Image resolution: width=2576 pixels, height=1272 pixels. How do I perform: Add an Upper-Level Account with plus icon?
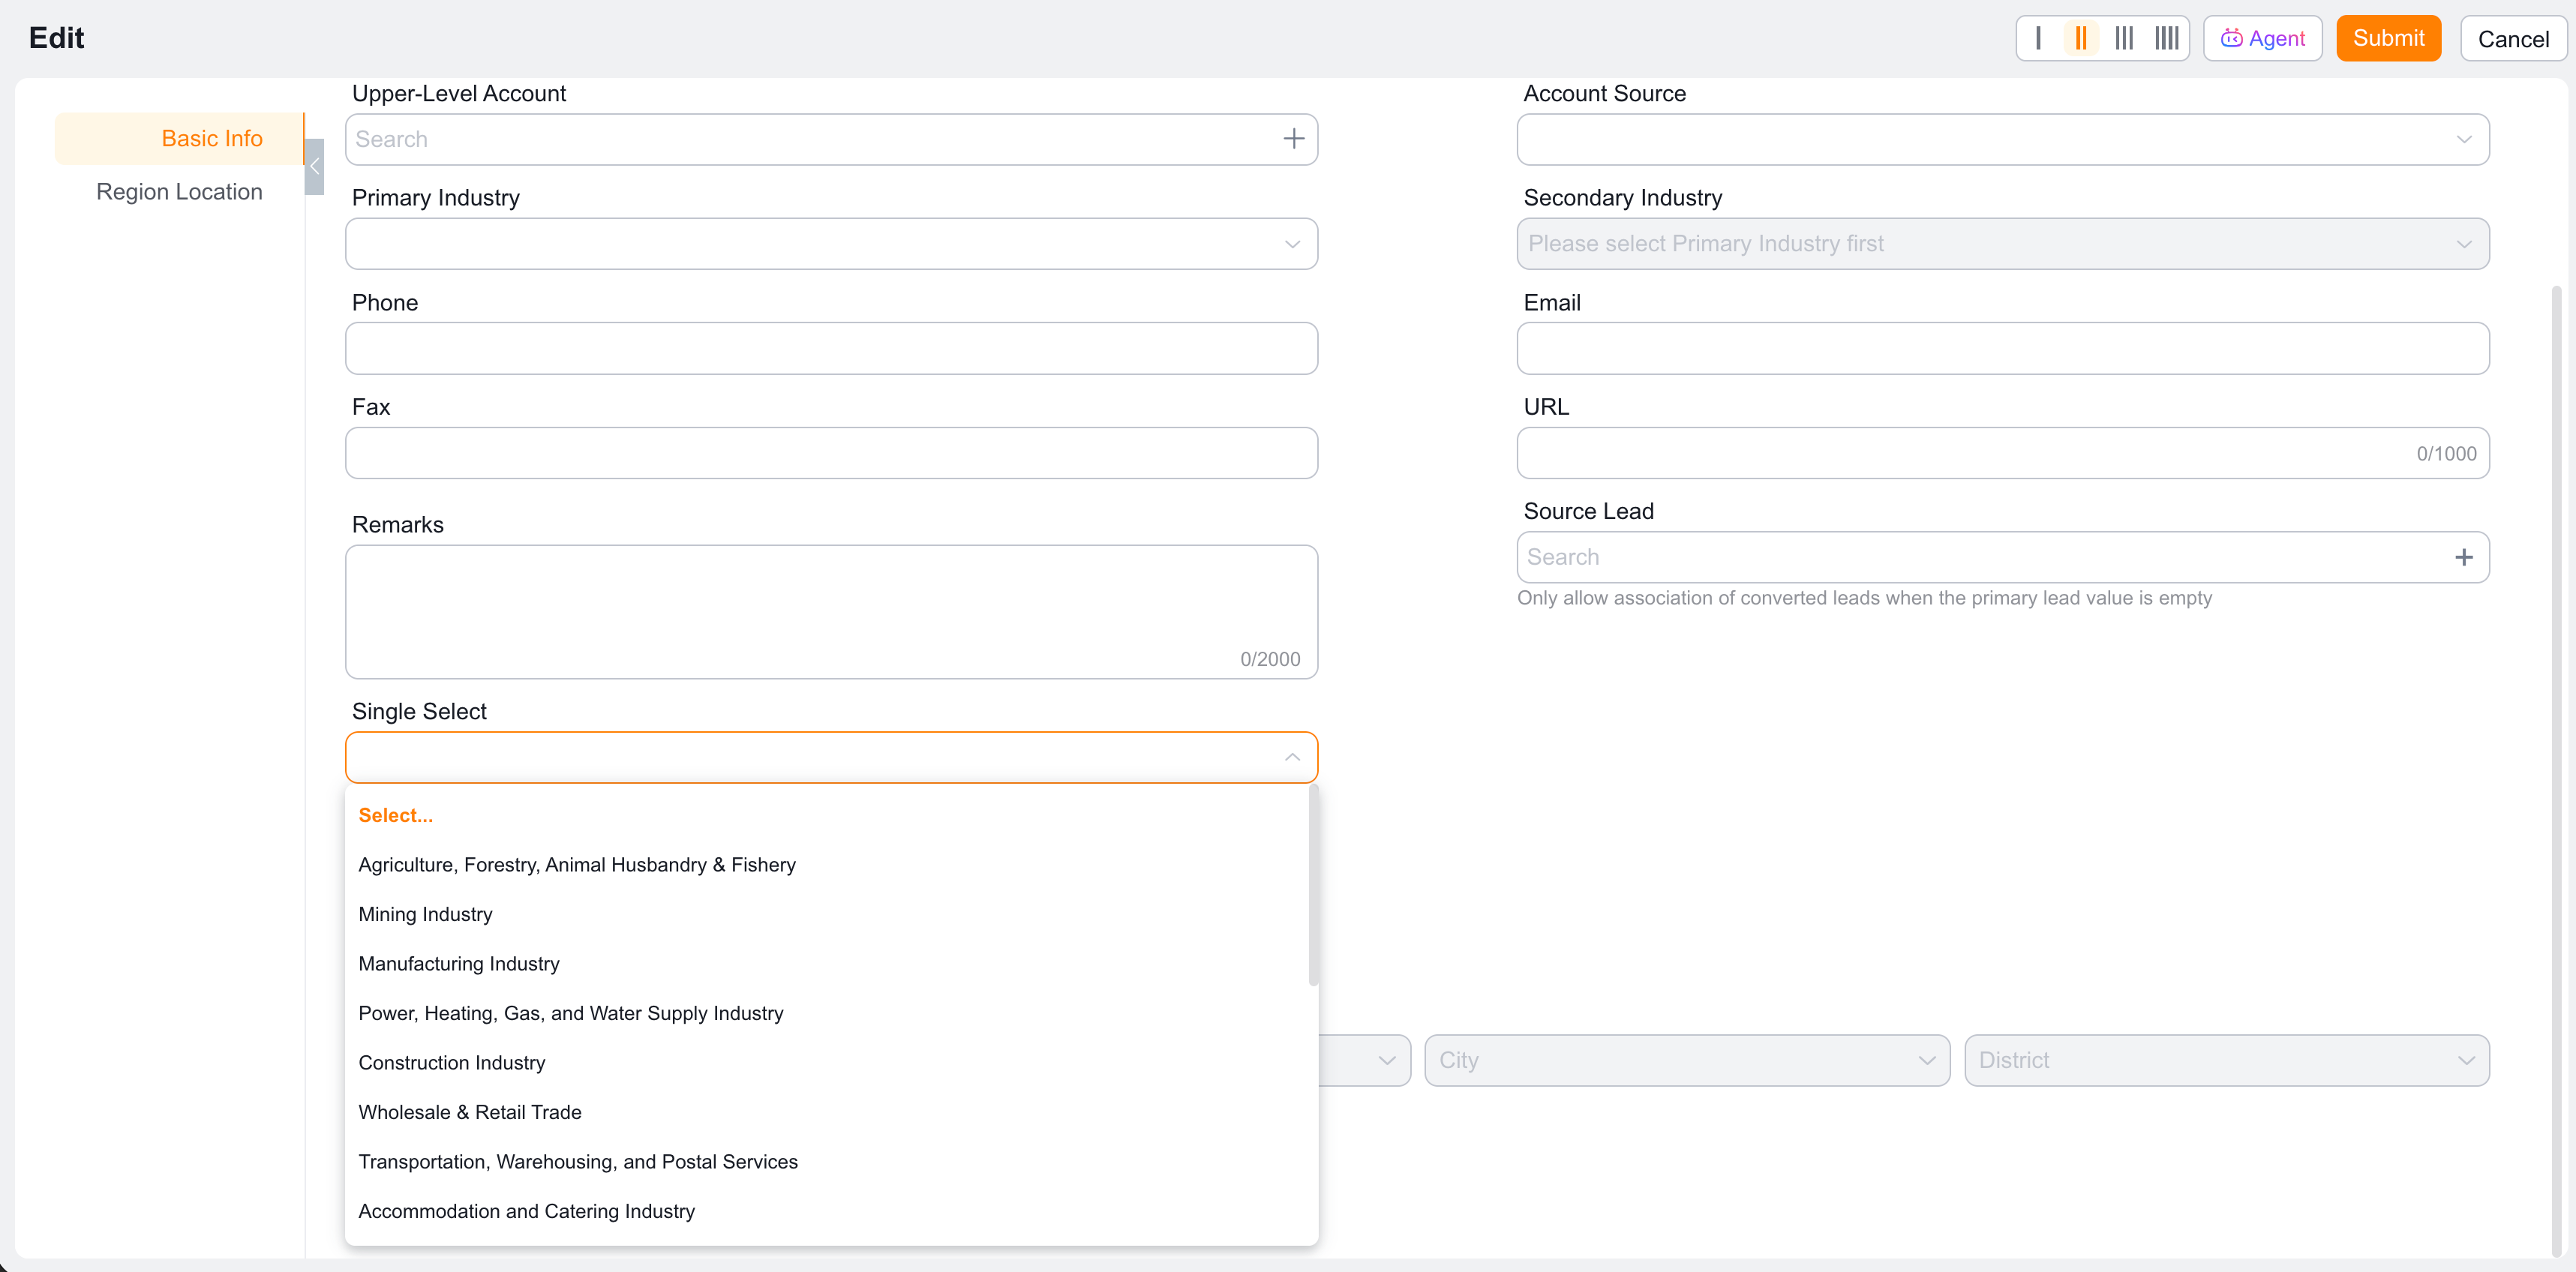pyautogui.click(x=1294, y=139)
